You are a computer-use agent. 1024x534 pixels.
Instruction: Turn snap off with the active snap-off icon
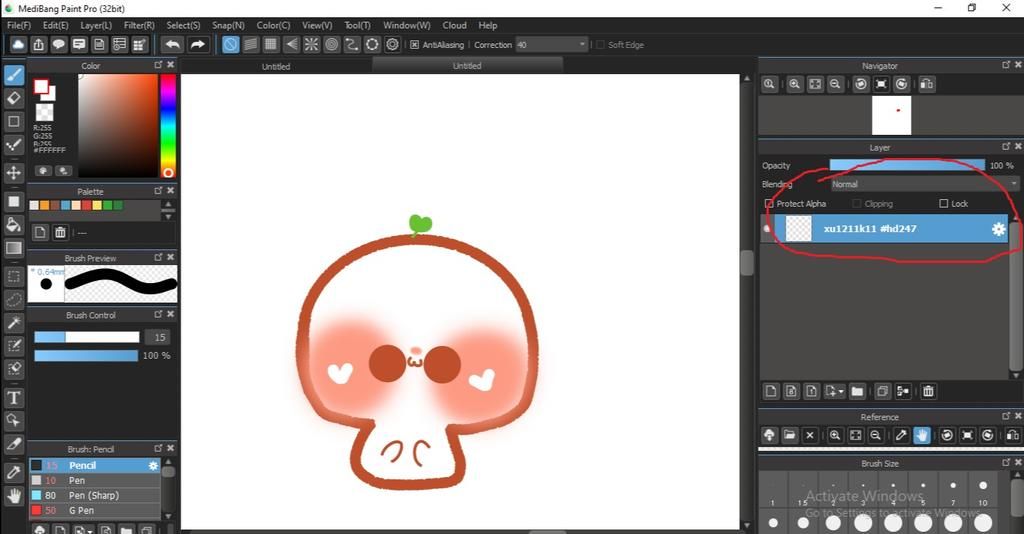point(231,44)
